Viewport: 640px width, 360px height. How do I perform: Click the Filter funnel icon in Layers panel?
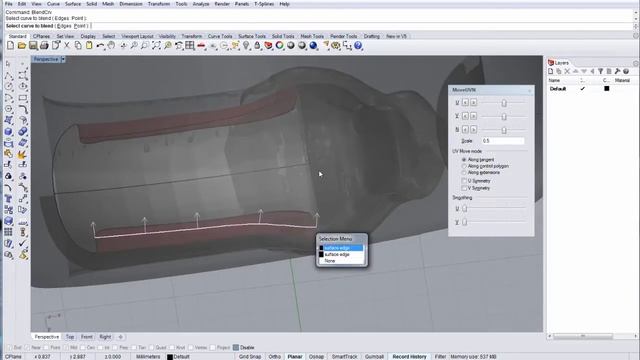click(600, 71)
